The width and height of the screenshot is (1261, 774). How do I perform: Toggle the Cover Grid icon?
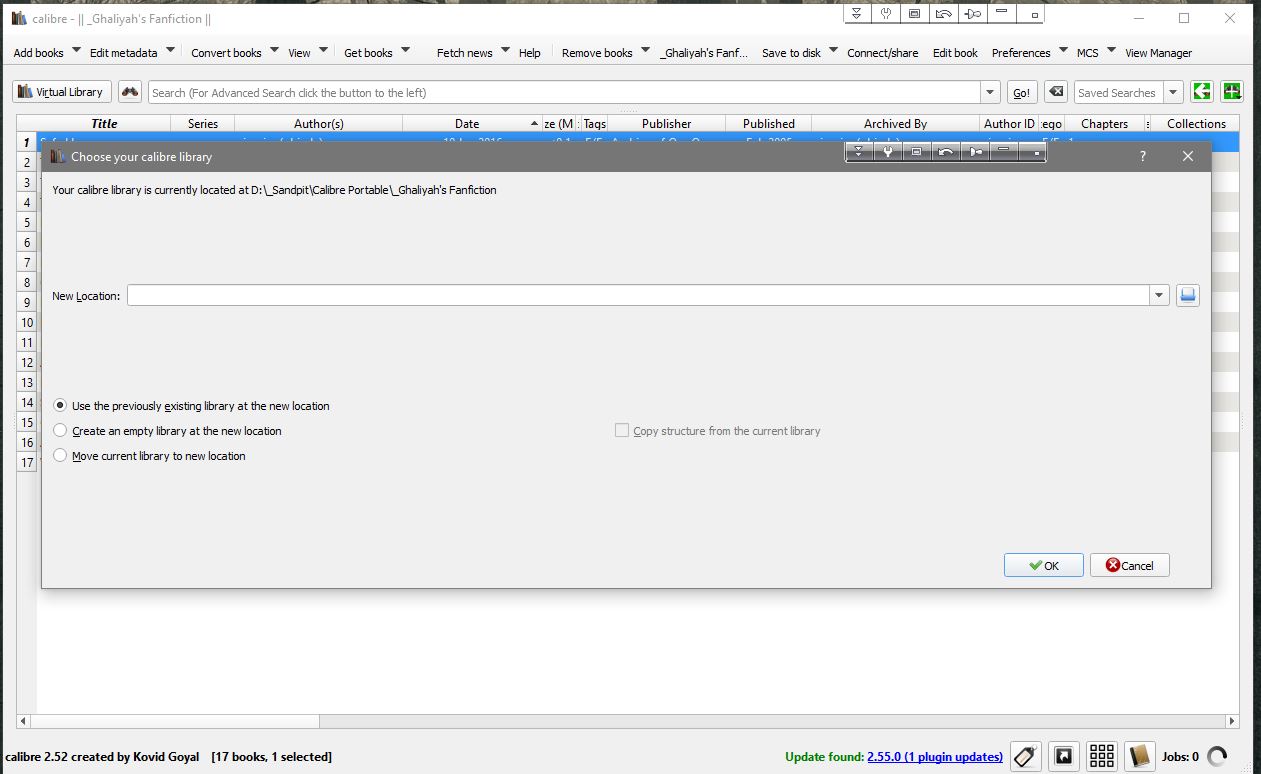coord(1102,756)
